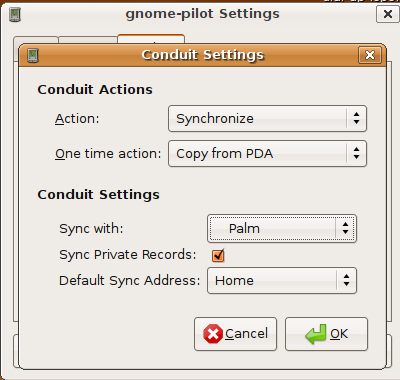Screen dimensions: 400x380
Task: Expand the Sync with Palm dropdown
Action: click(282, 229)
